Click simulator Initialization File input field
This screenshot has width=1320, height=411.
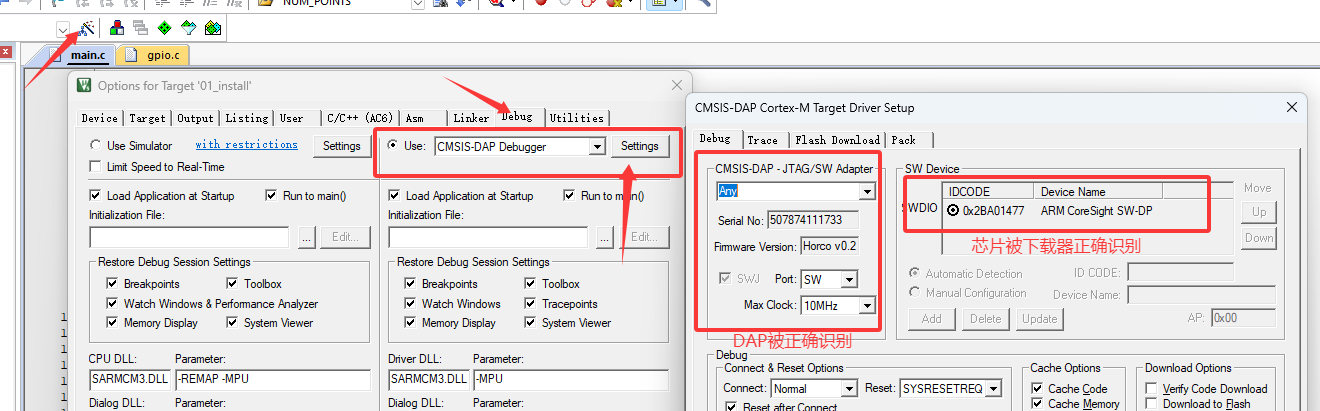[191, 237]
